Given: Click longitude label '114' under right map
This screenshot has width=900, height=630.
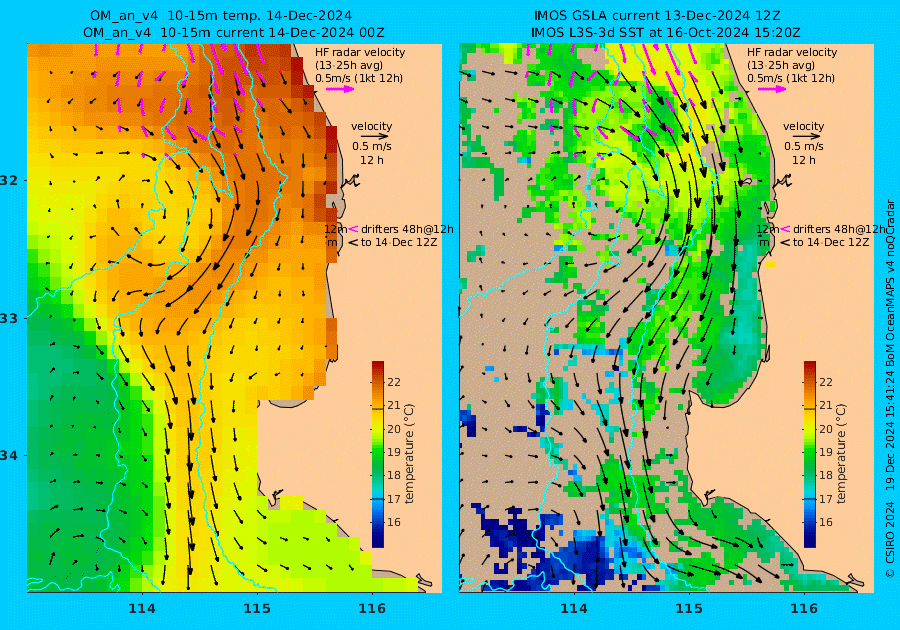Looking at the screenshot, I should 573,609.
